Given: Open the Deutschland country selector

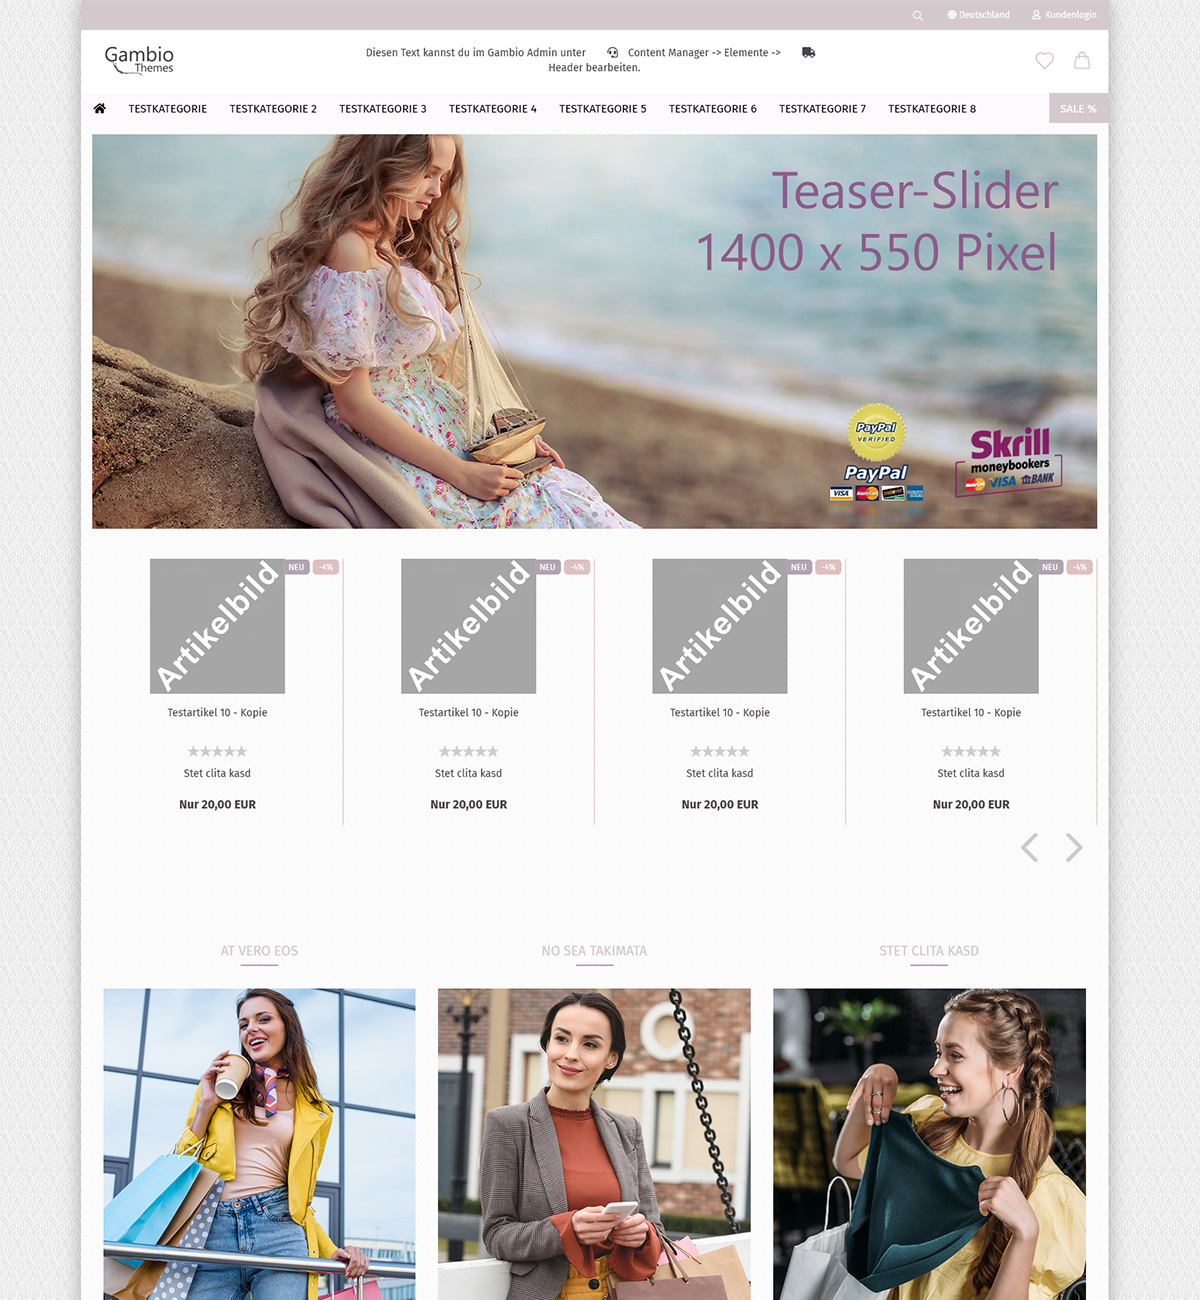Looking at the screenshot, I should pyautogui.click(x=978, y=15).
